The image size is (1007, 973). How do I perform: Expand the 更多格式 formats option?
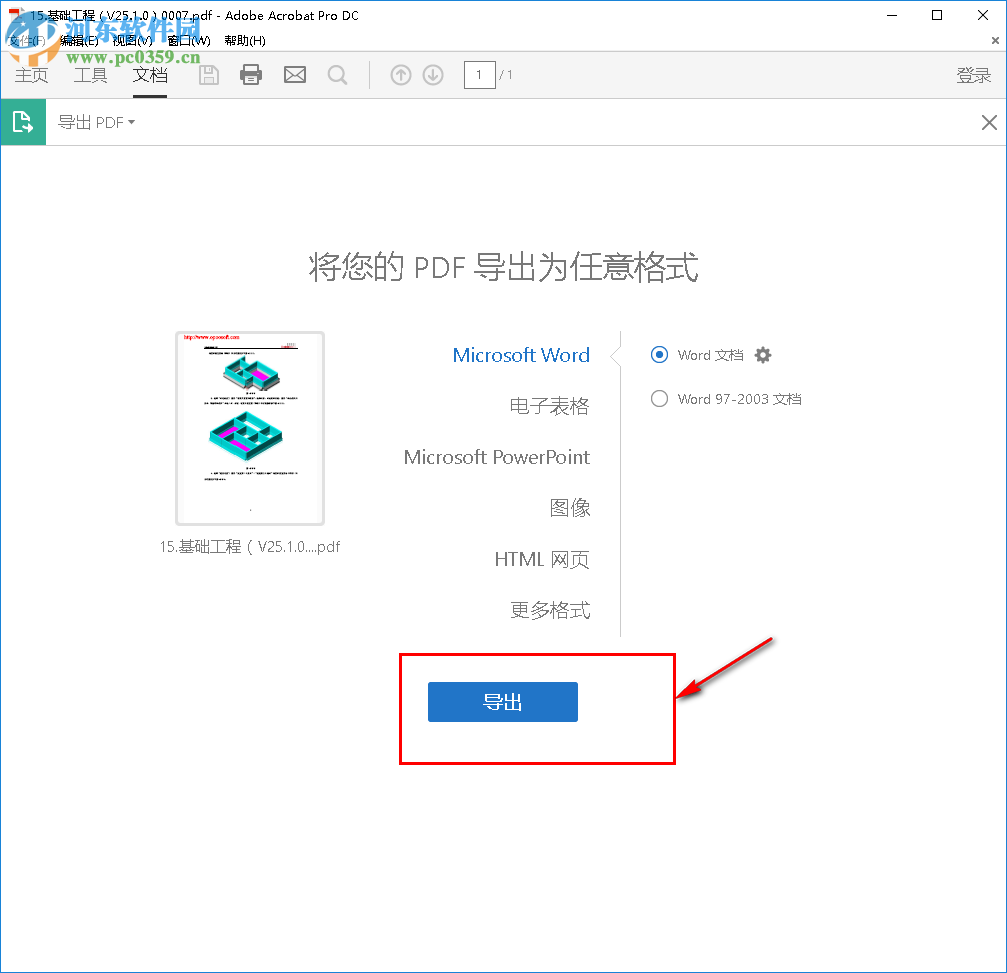point(550,609)
